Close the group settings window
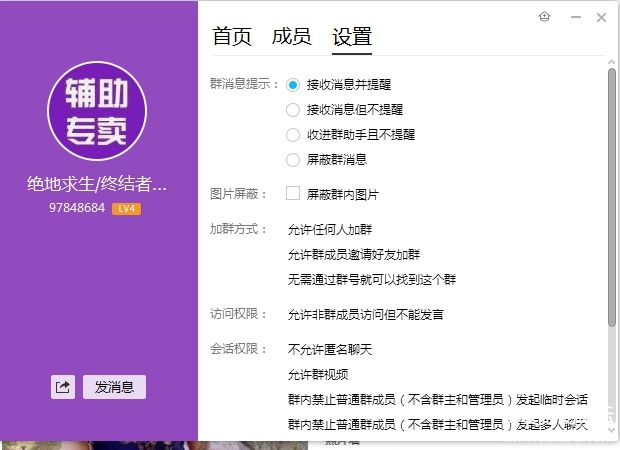This screenshot has width=620, height=450. tap(601, 18)
